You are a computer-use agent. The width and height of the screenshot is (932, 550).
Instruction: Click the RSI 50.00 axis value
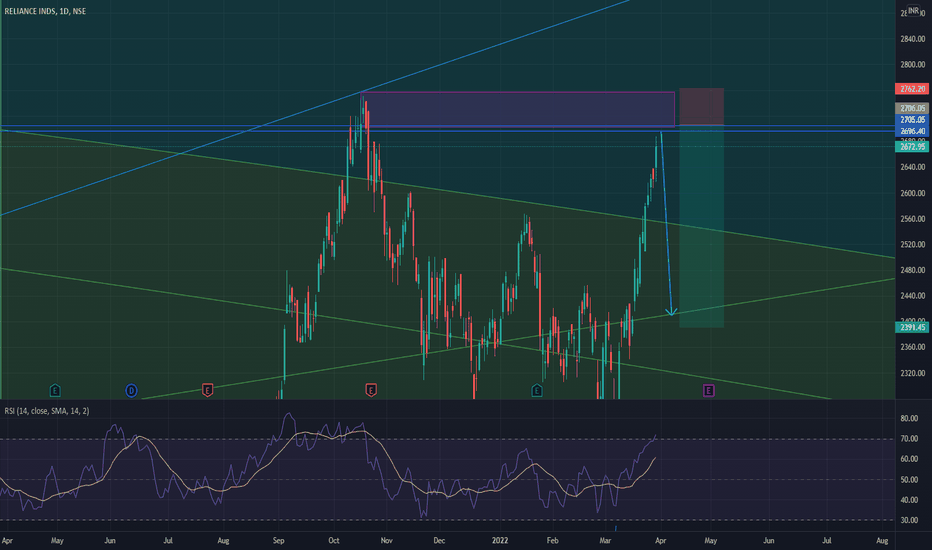point(909,480)
